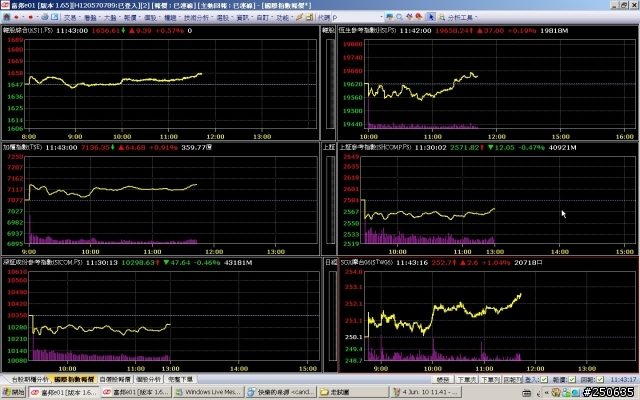Click the magnifier search icon in toolbar
The image size is (640, 400).
pyautogui.click(x=399, y=17)
